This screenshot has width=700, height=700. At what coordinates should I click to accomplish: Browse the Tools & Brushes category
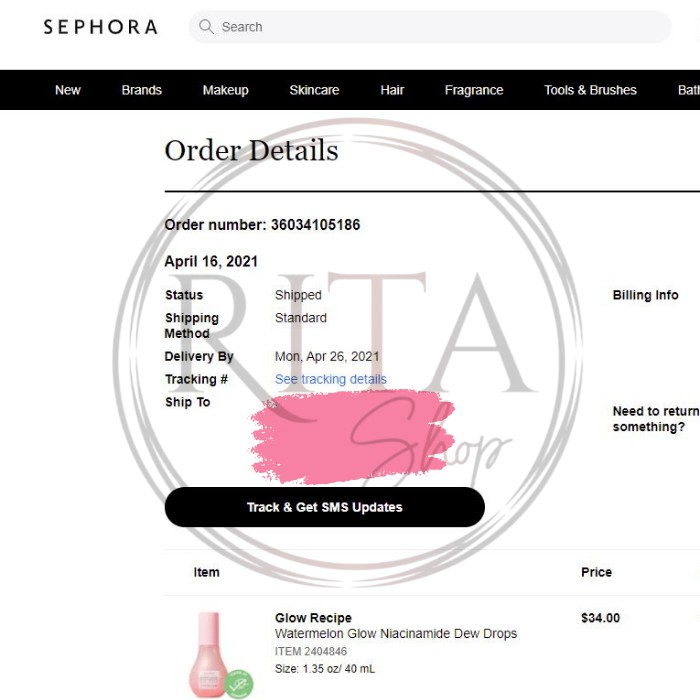(590, 90)
